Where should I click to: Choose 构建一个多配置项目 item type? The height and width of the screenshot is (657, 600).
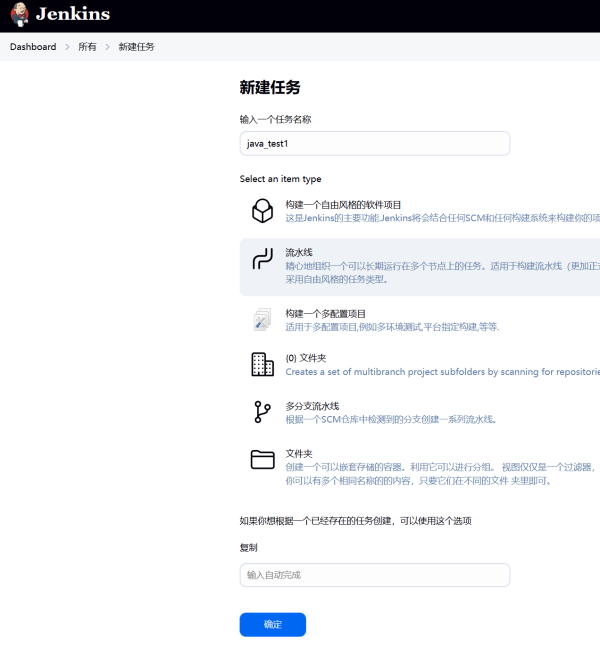pyautogui.click(x=326, y=313)
